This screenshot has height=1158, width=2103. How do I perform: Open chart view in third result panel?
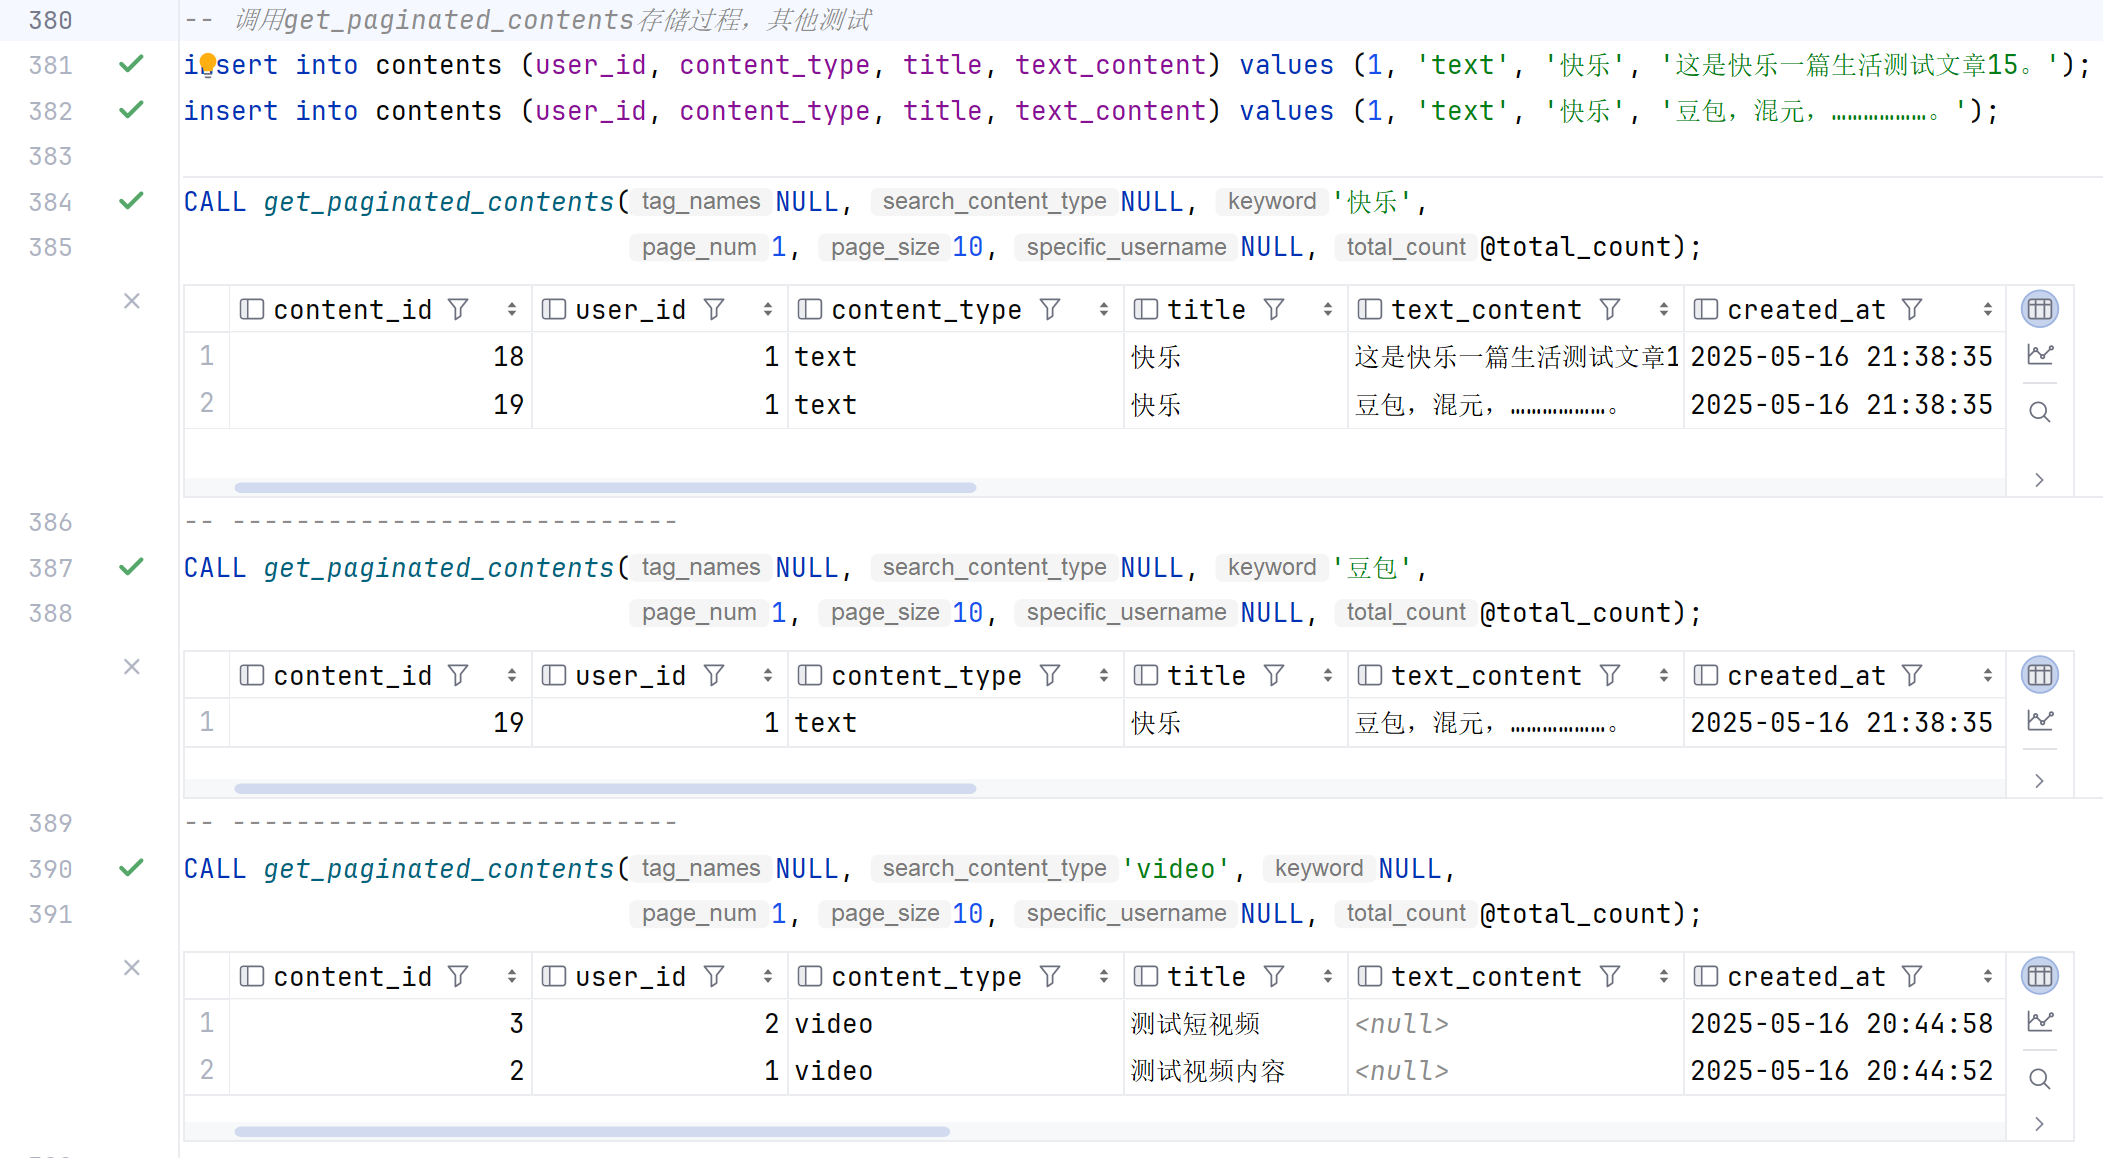(x=2040, y=1022)
